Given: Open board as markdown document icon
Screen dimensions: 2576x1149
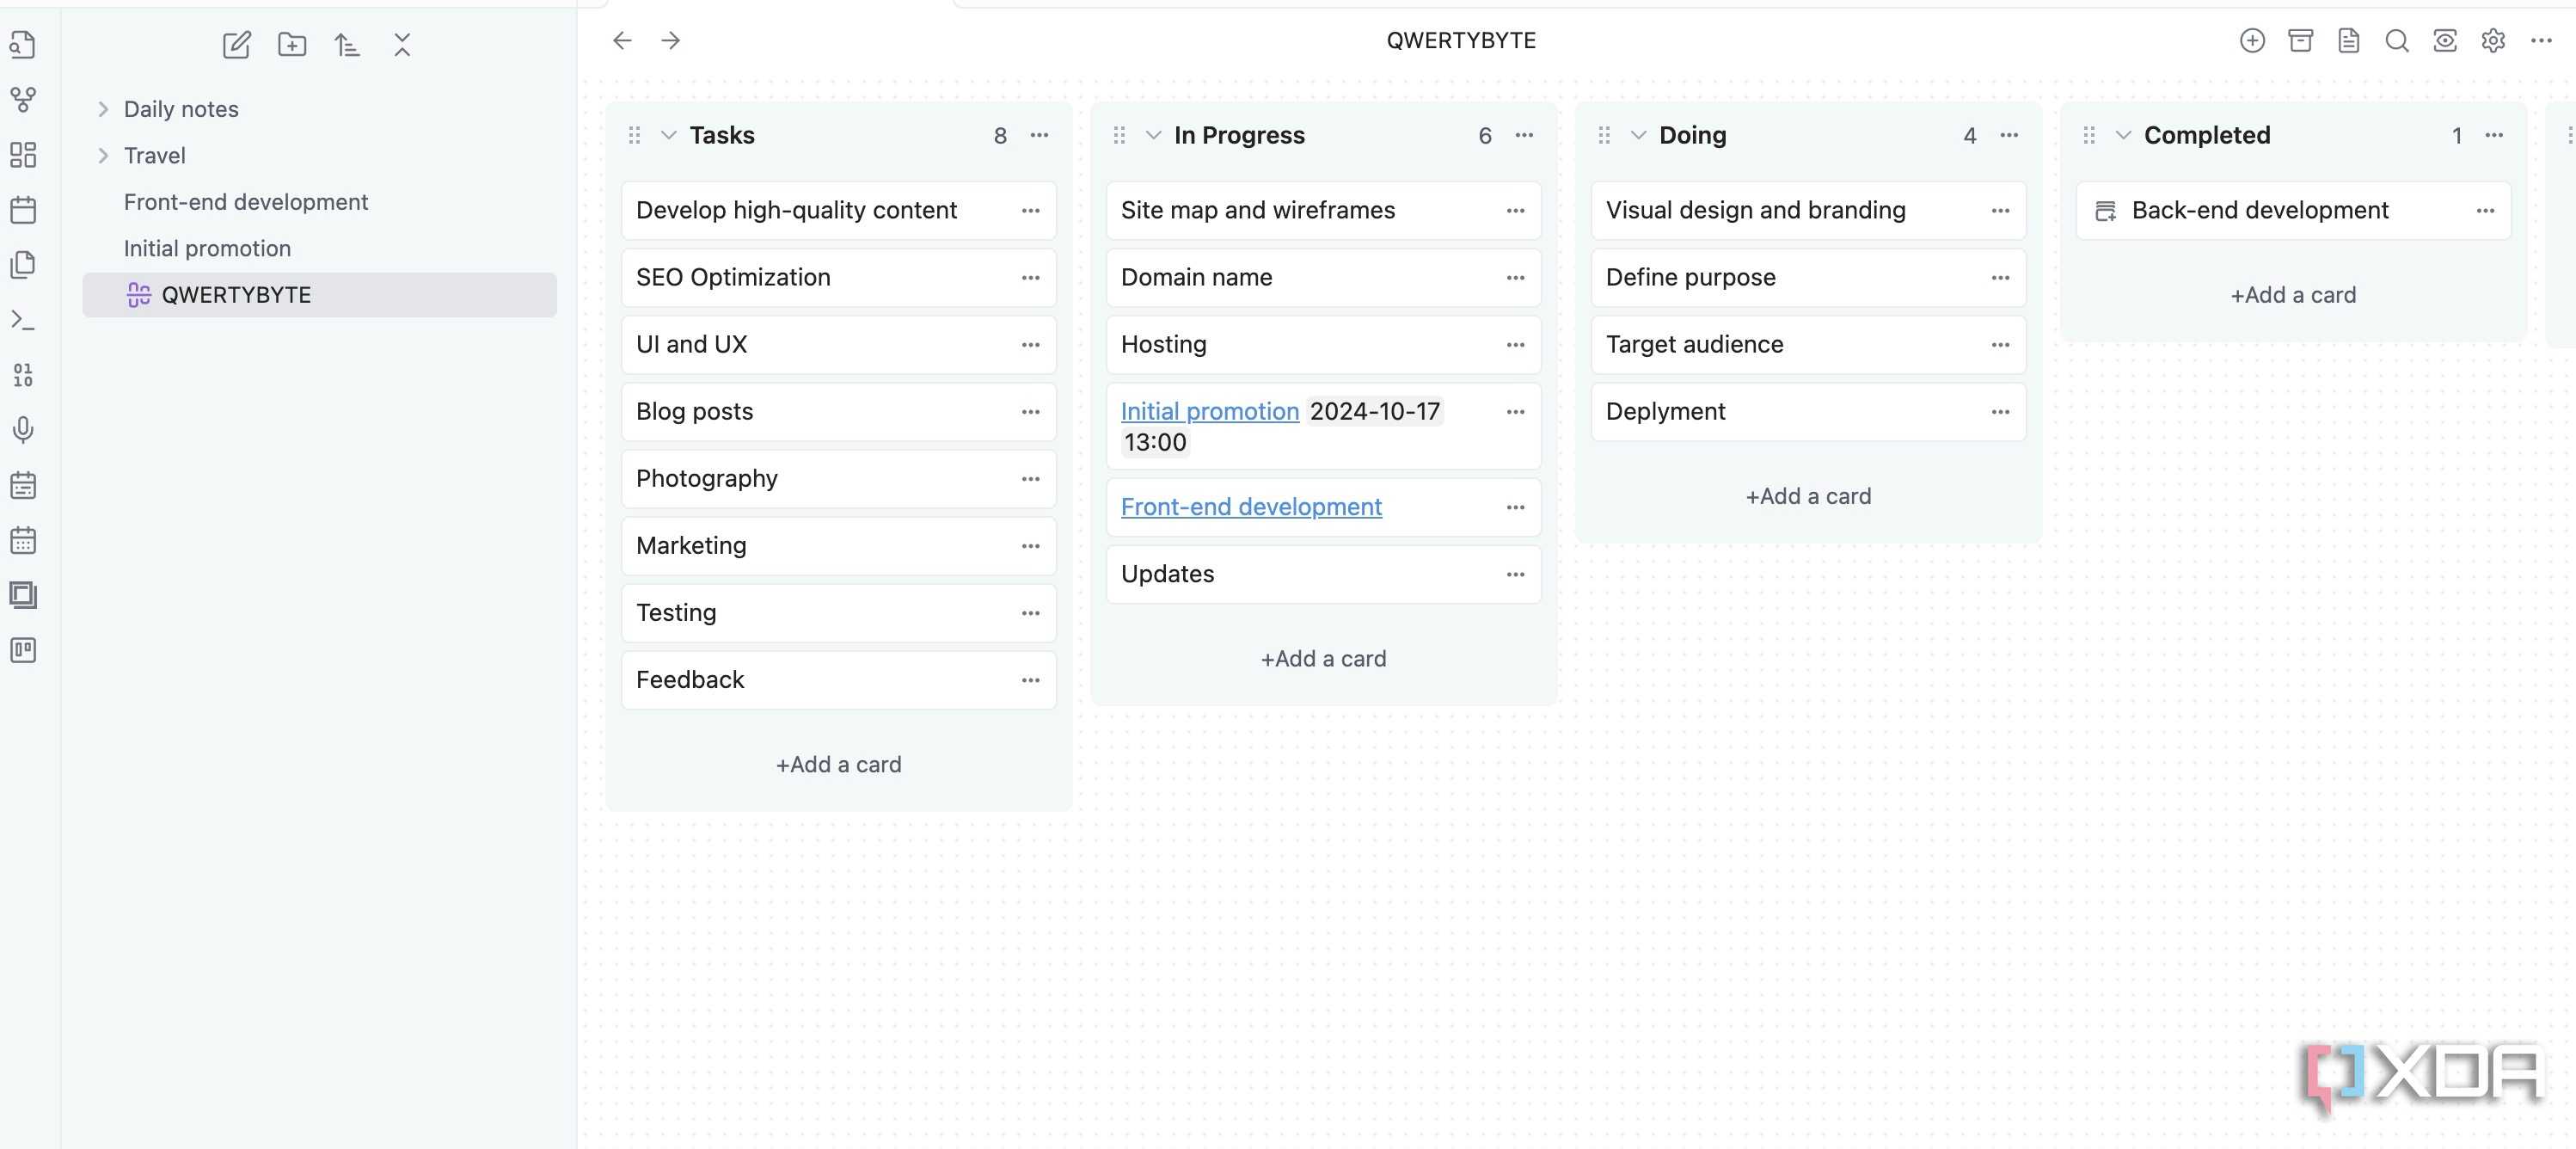Looking at the screenshot, I should [2348, 40].
